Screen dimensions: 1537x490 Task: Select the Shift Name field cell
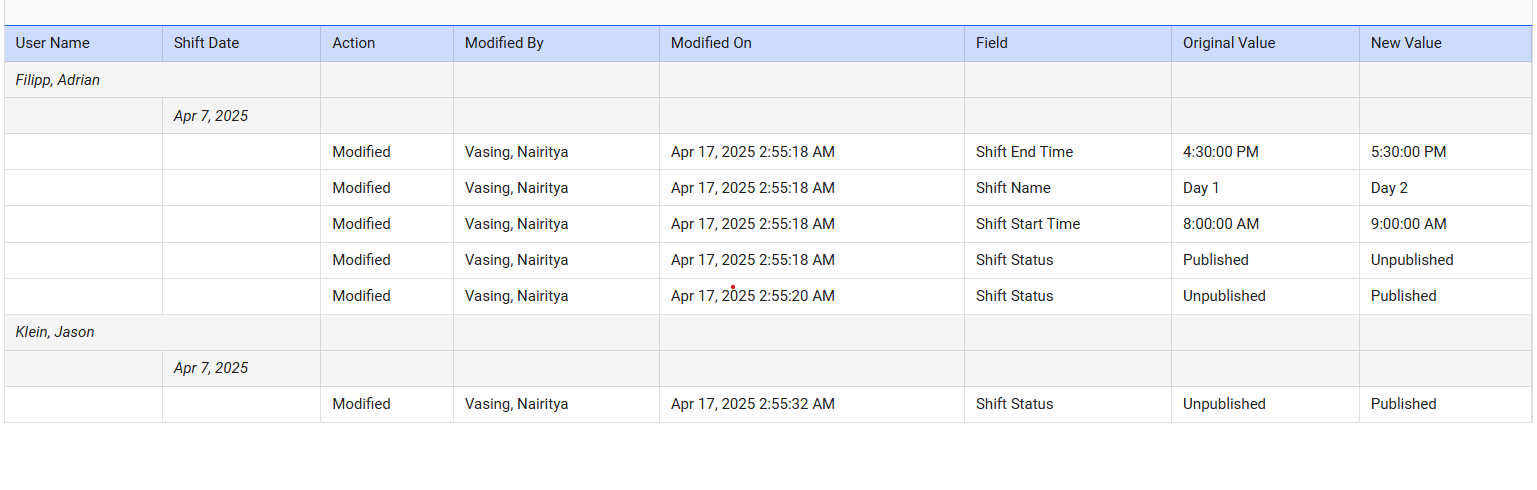[1013, 188]
